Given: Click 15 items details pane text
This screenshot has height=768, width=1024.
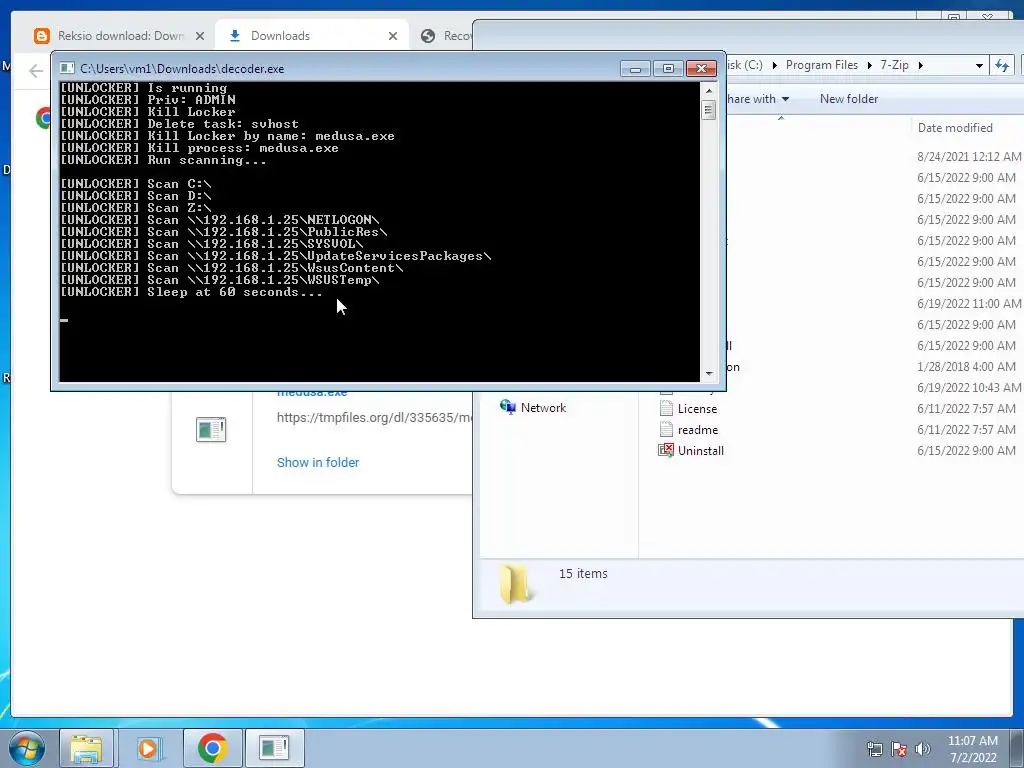Looking at the screenshot, I should click(583, 573).
